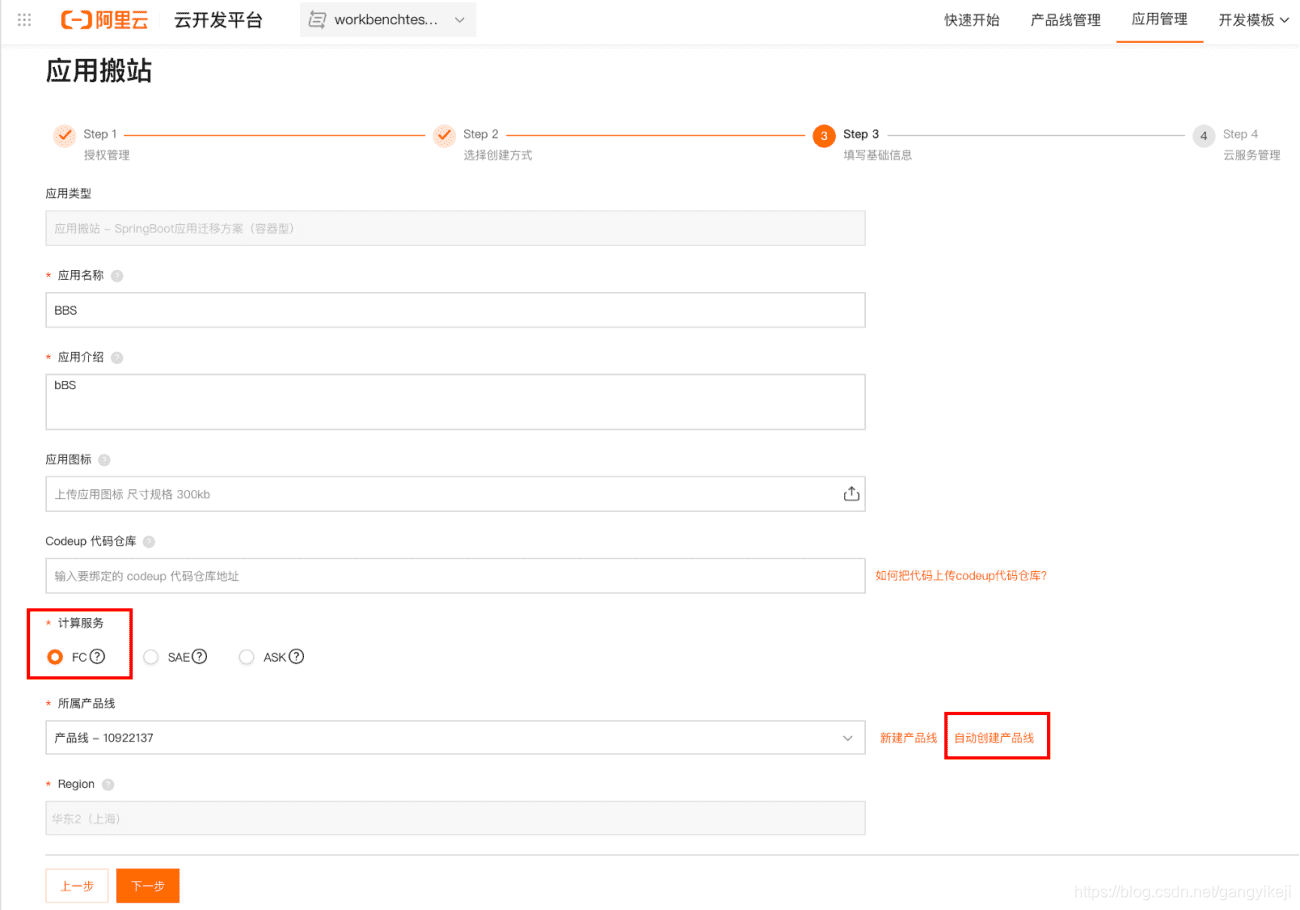Open 如何把代码上传codeup代码仓库? link
This screenshot has height=910, width=1300.
click(x=961, y=576)
